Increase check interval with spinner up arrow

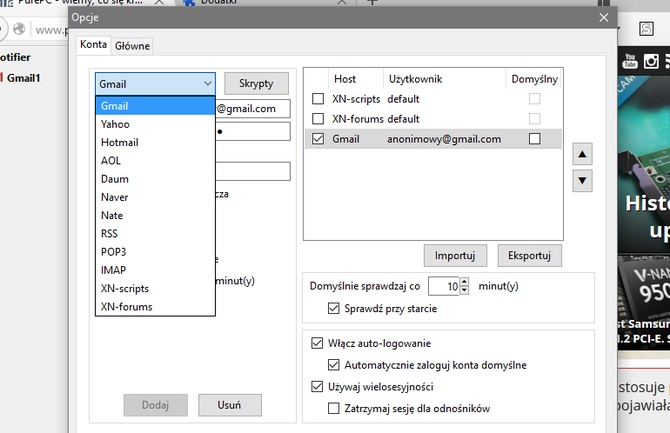pos(464,282)
